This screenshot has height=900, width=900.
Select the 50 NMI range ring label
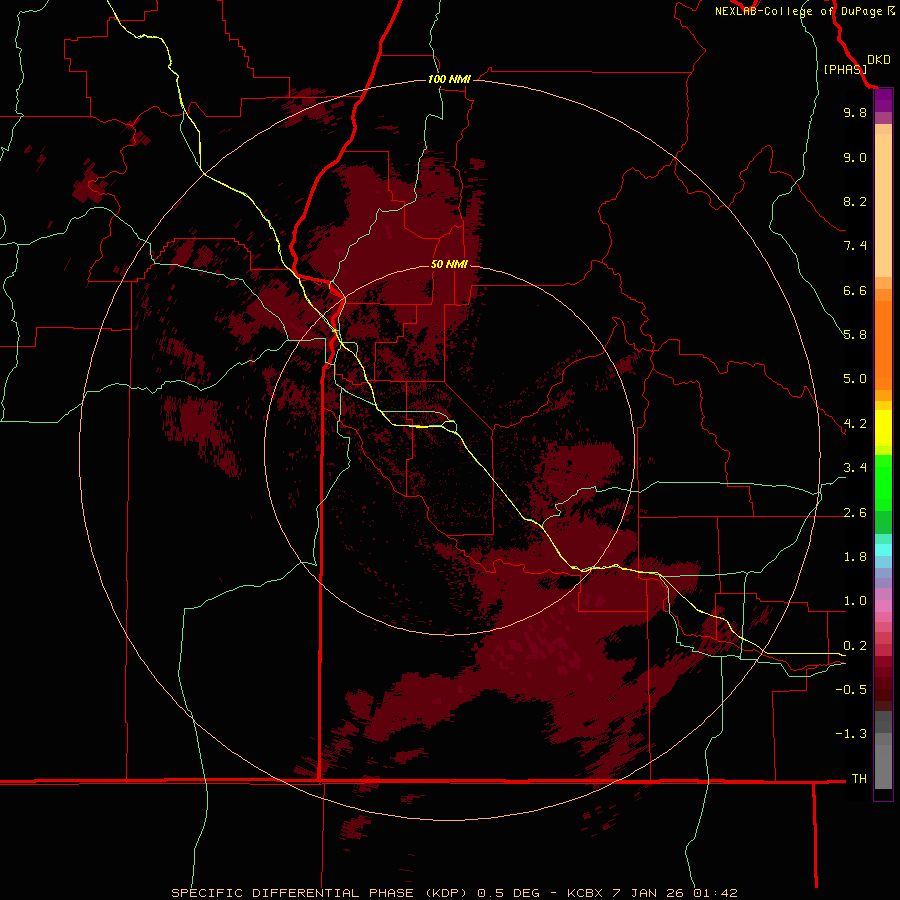[449, 264]
